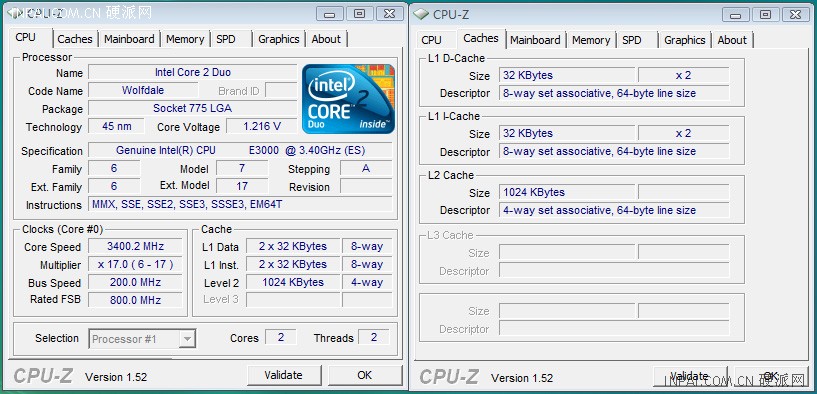
Task: Switch to CPU tab in right CPU-Z window
Action: tap(431, 40)
